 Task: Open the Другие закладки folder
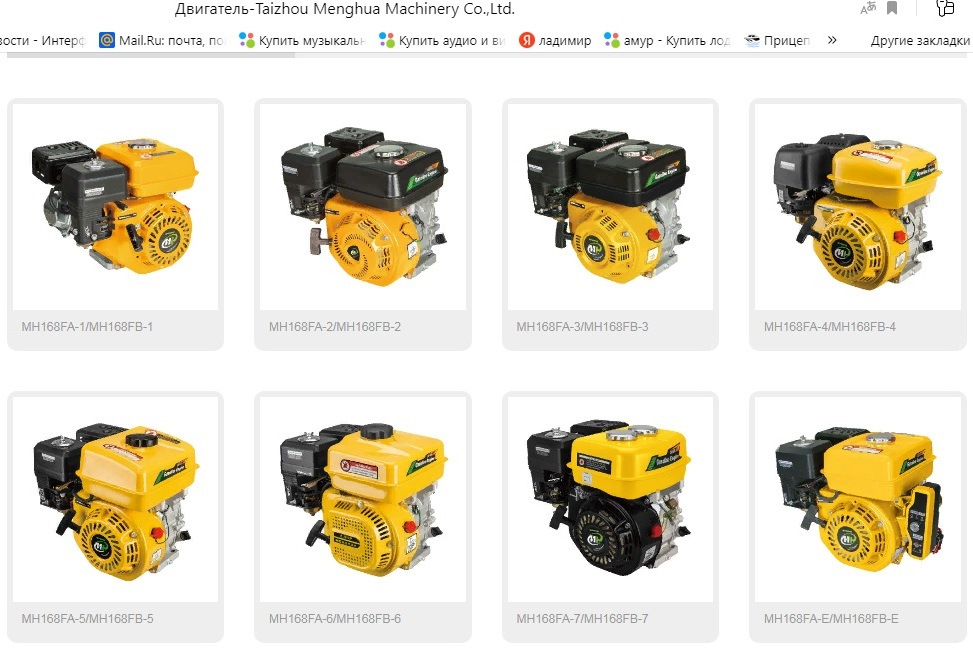point(920,40)
